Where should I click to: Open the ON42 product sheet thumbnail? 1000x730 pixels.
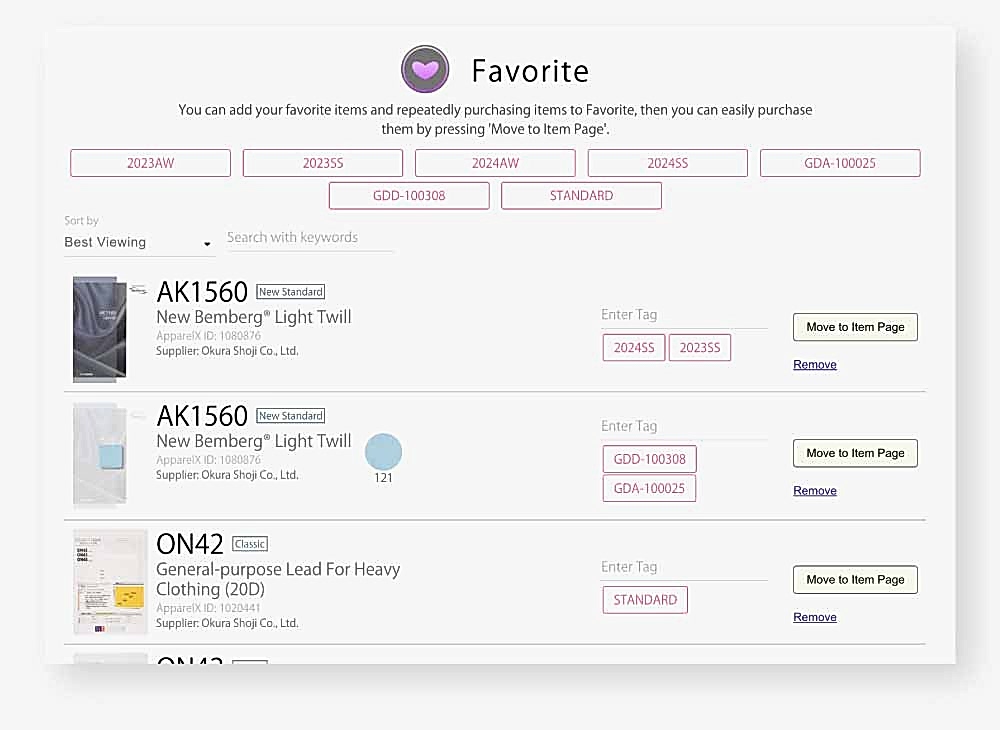[x=110, y=582]
